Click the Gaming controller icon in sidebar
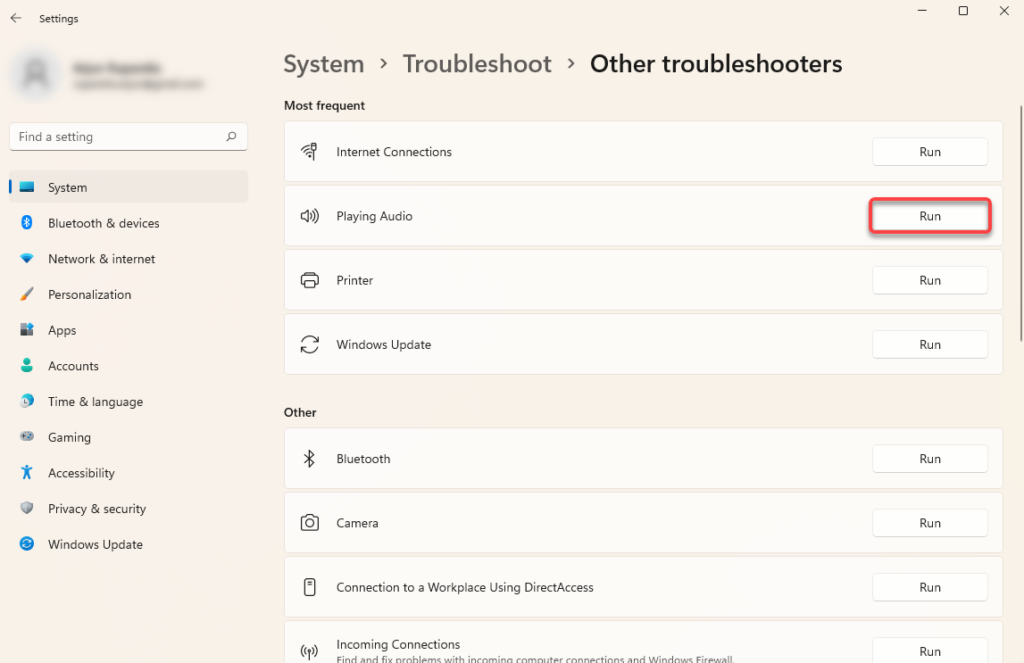The width and height of the screenshot is (1024, 663). point(27,437)
